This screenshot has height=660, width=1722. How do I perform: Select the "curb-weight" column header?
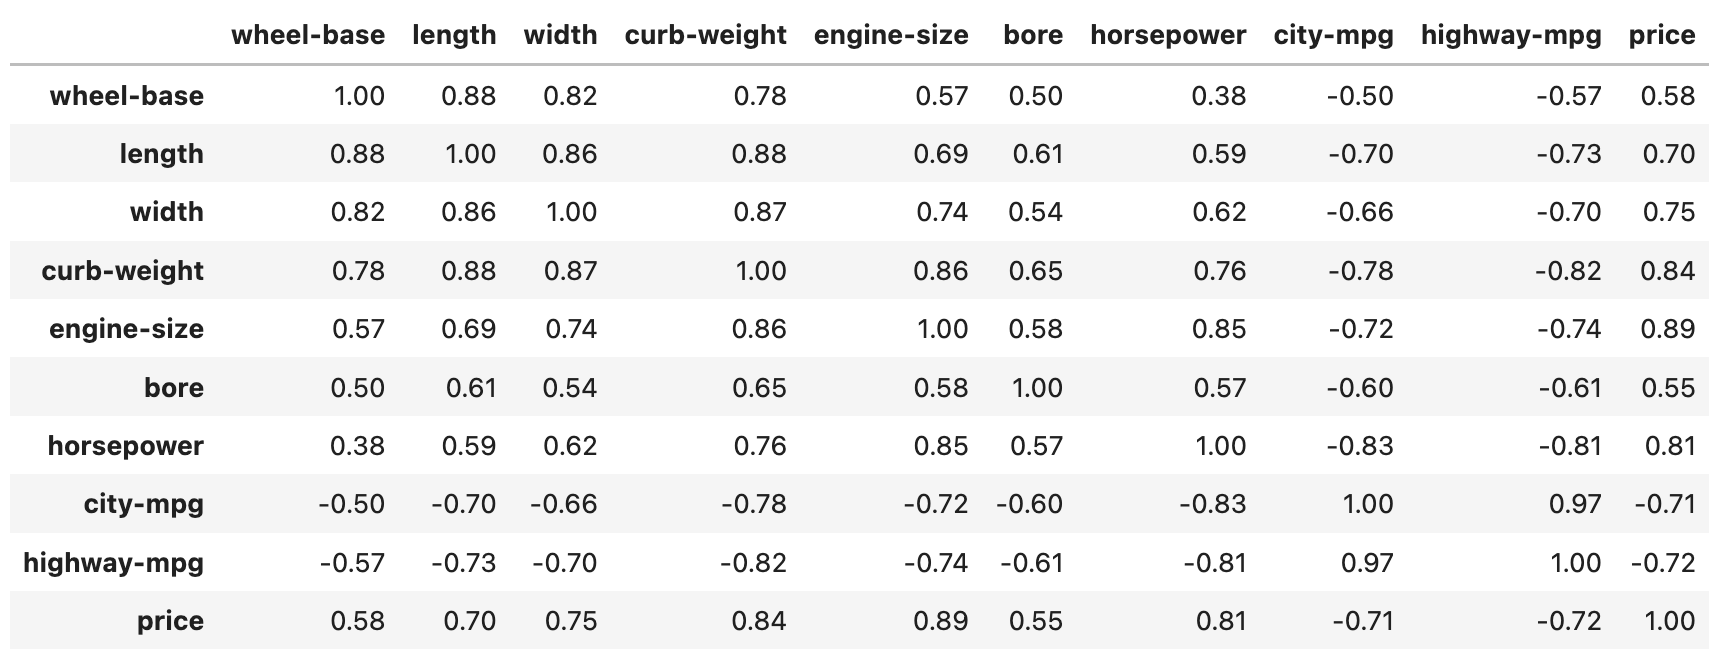click(705, 35)
